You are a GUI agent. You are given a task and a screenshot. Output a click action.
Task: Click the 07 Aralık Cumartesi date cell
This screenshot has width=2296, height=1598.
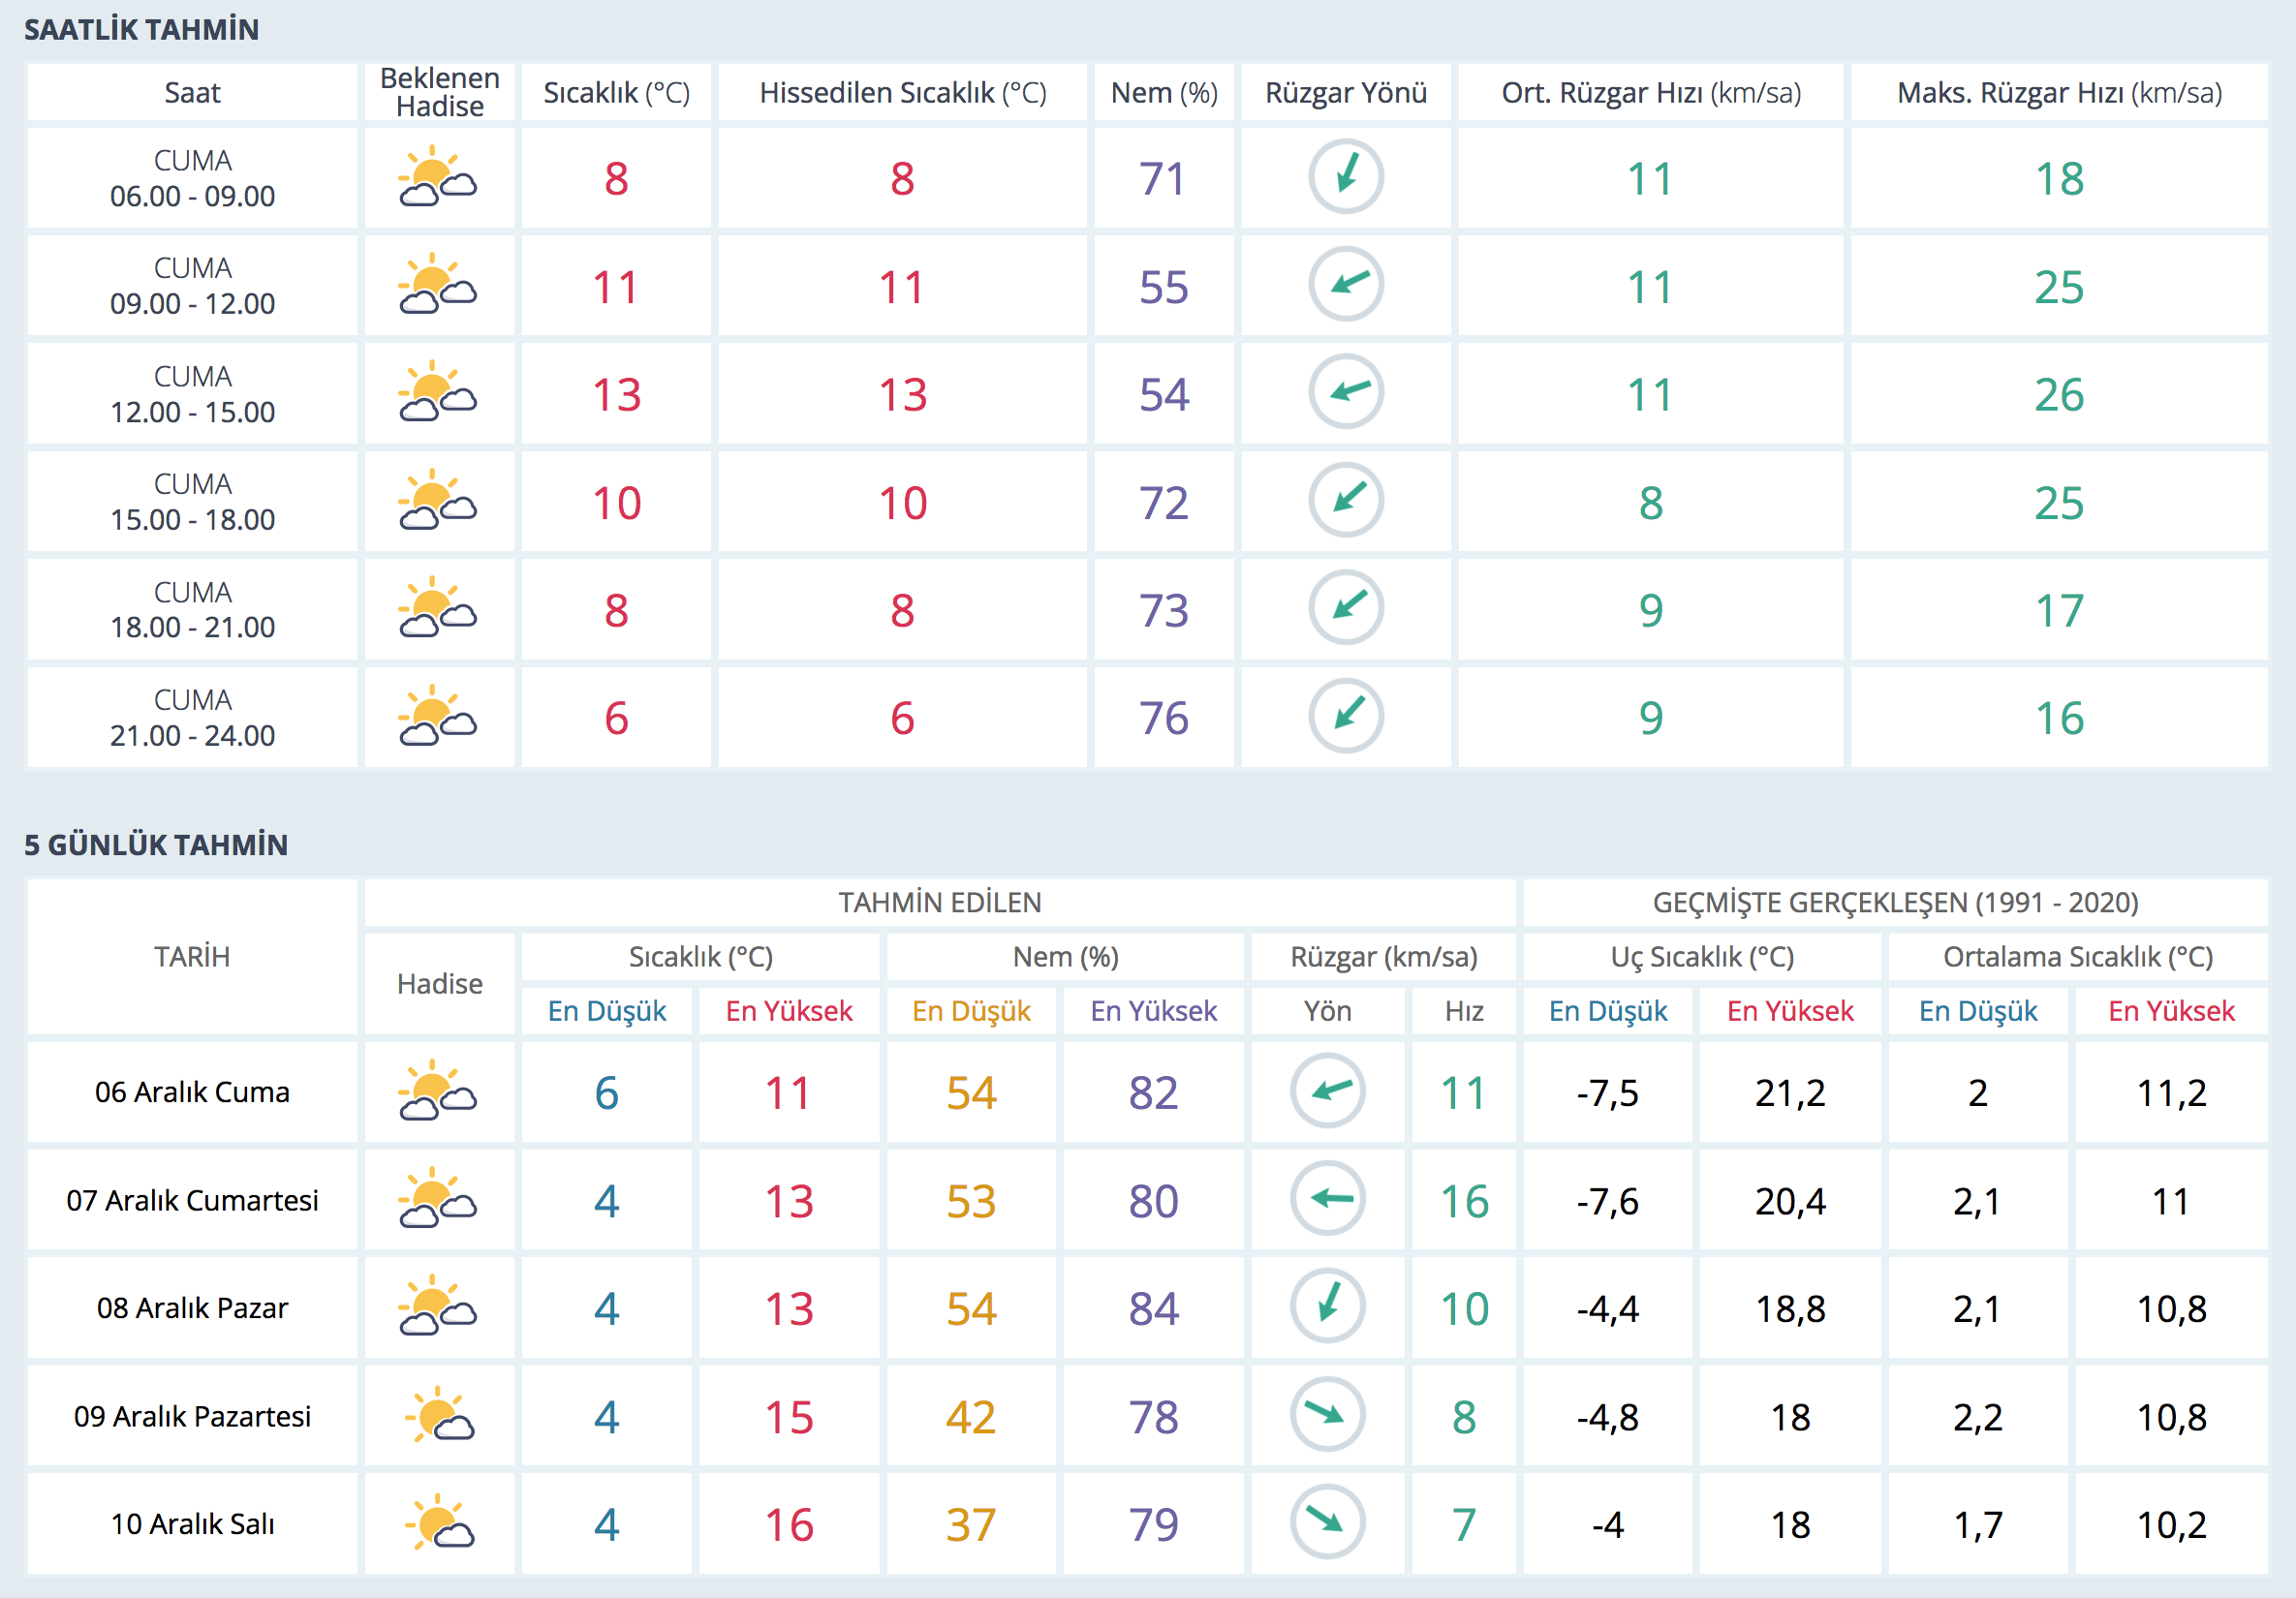coord(192,1199)
